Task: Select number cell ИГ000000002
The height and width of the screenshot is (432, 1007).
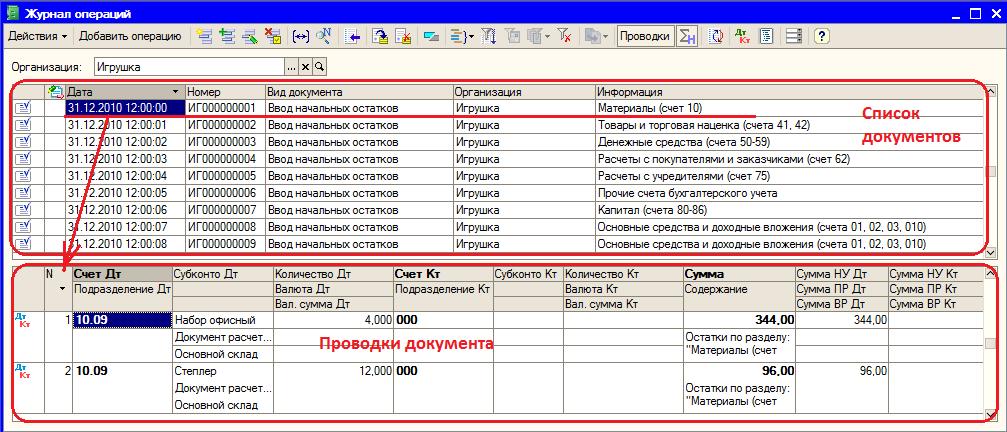Action: [225, 125]
